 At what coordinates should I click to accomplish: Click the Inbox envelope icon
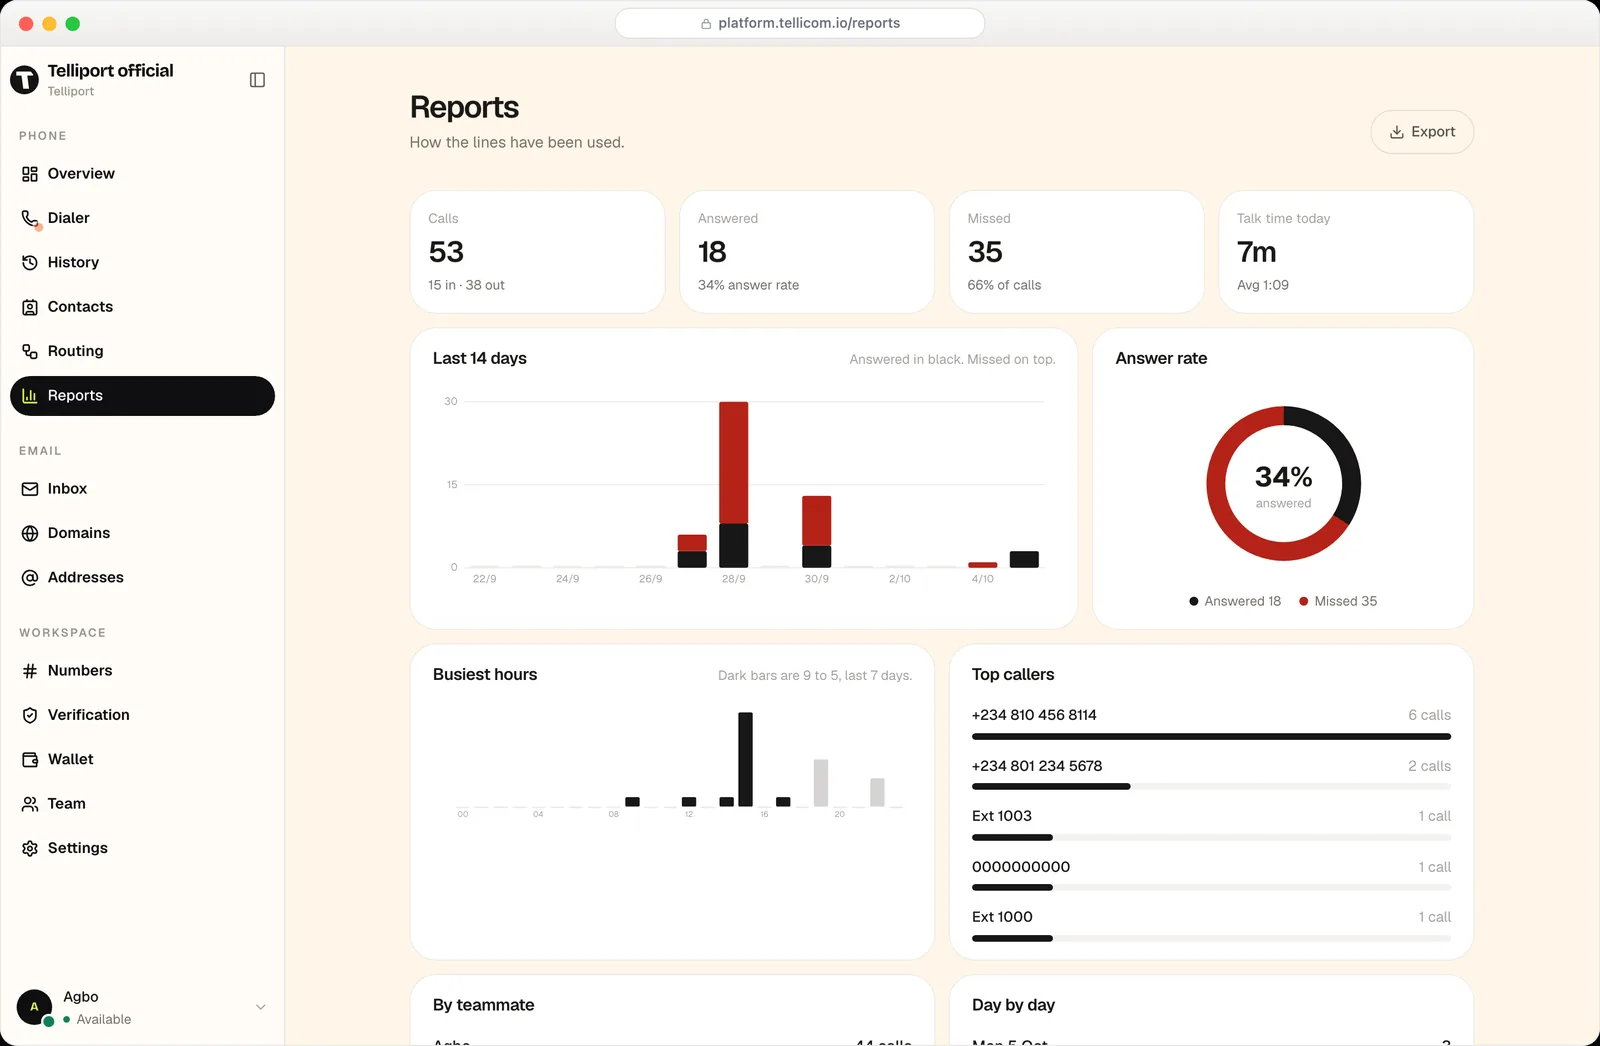click(30, 489)
